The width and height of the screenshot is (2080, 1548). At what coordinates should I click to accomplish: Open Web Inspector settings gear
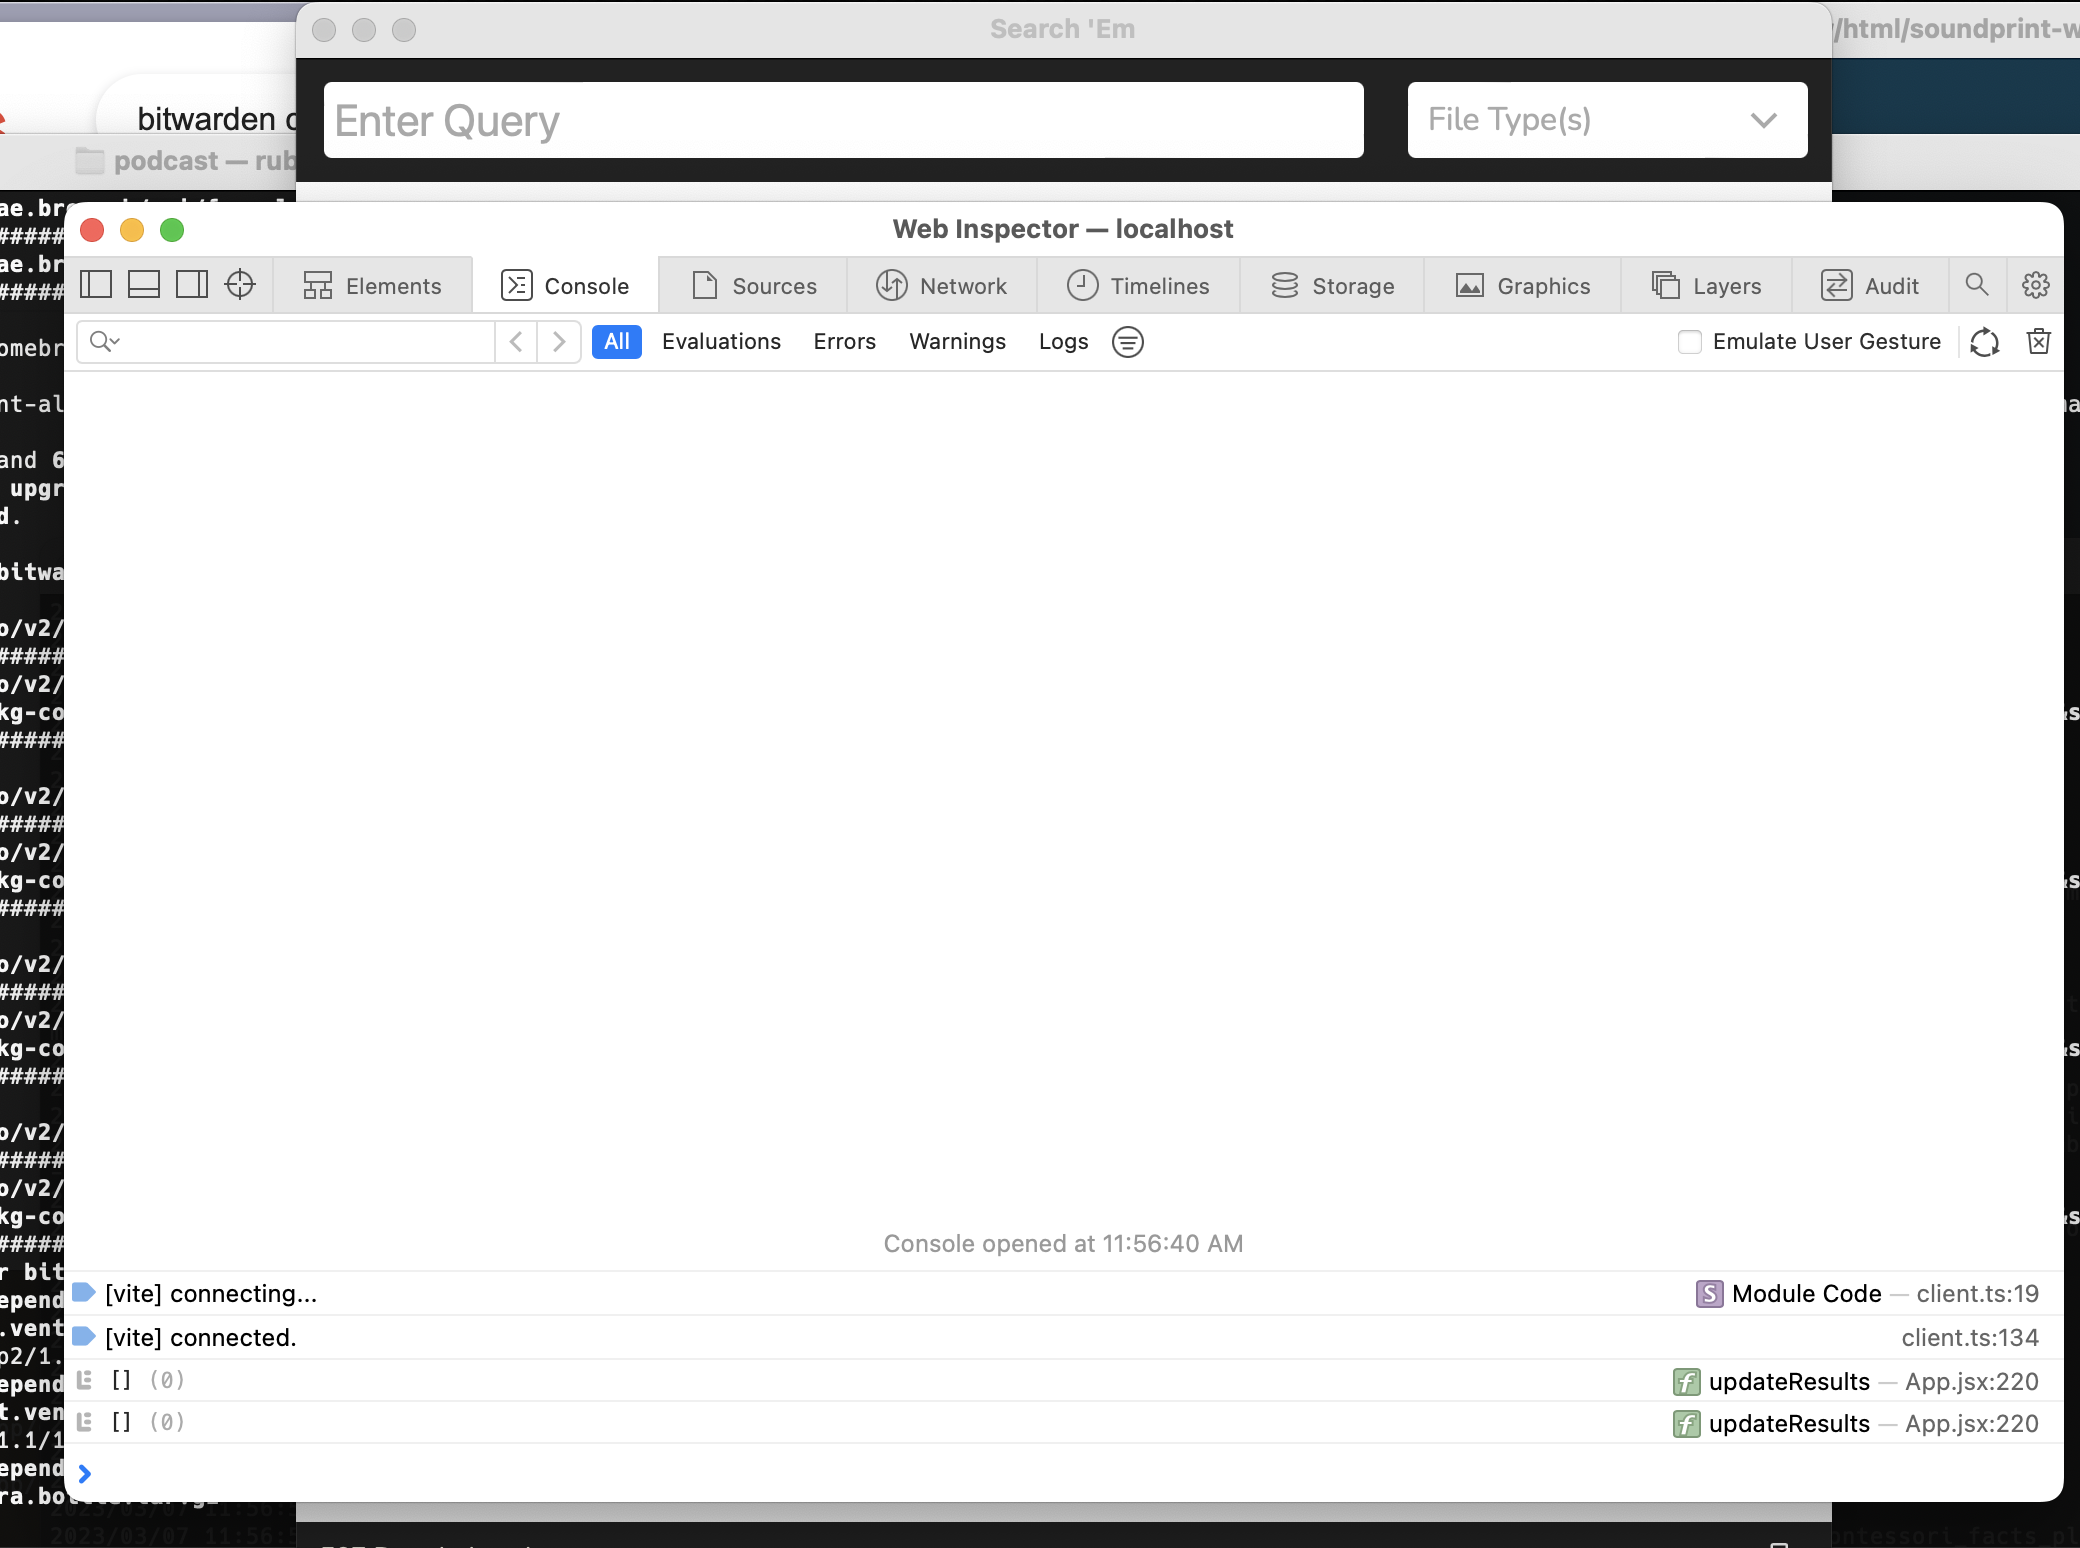pos(2036,285)
